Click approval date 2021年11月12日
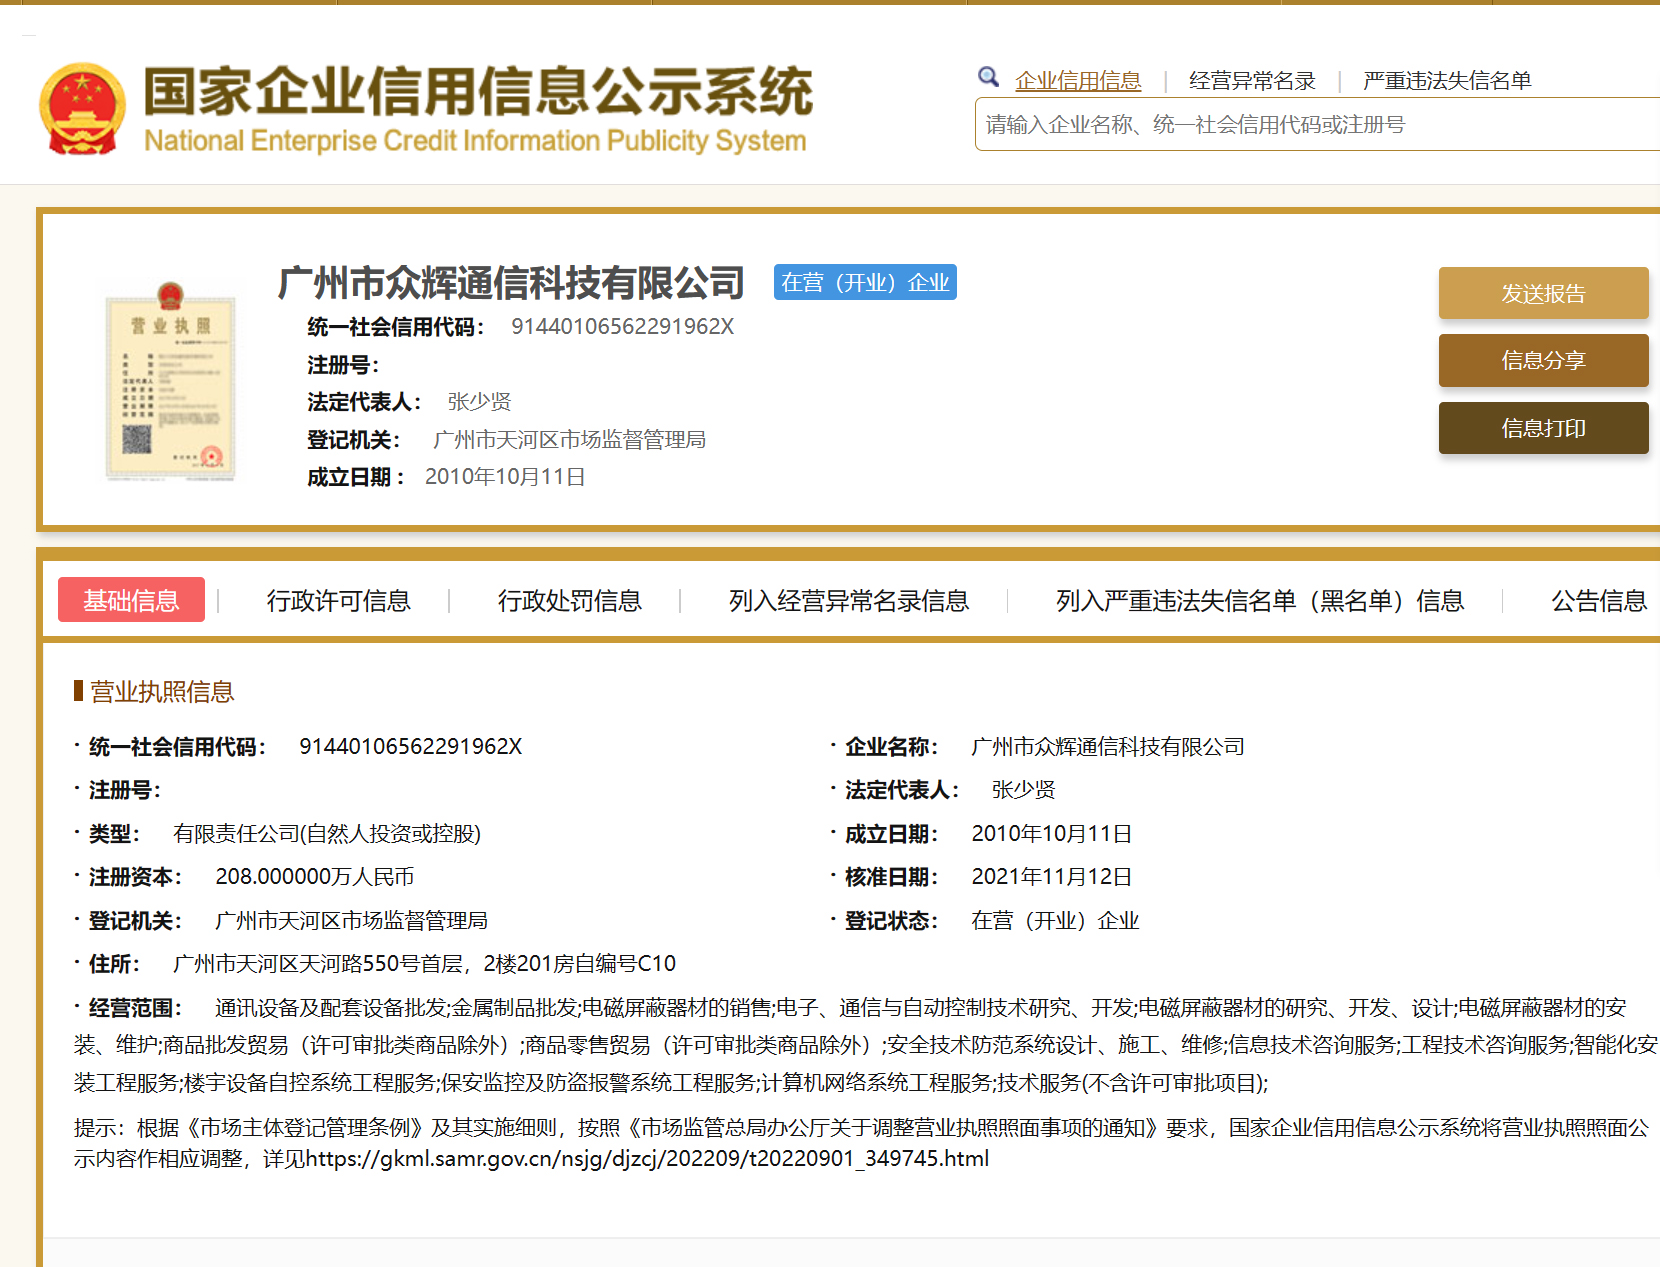Screen dimensions: 1660x1267 point(1051,877)
